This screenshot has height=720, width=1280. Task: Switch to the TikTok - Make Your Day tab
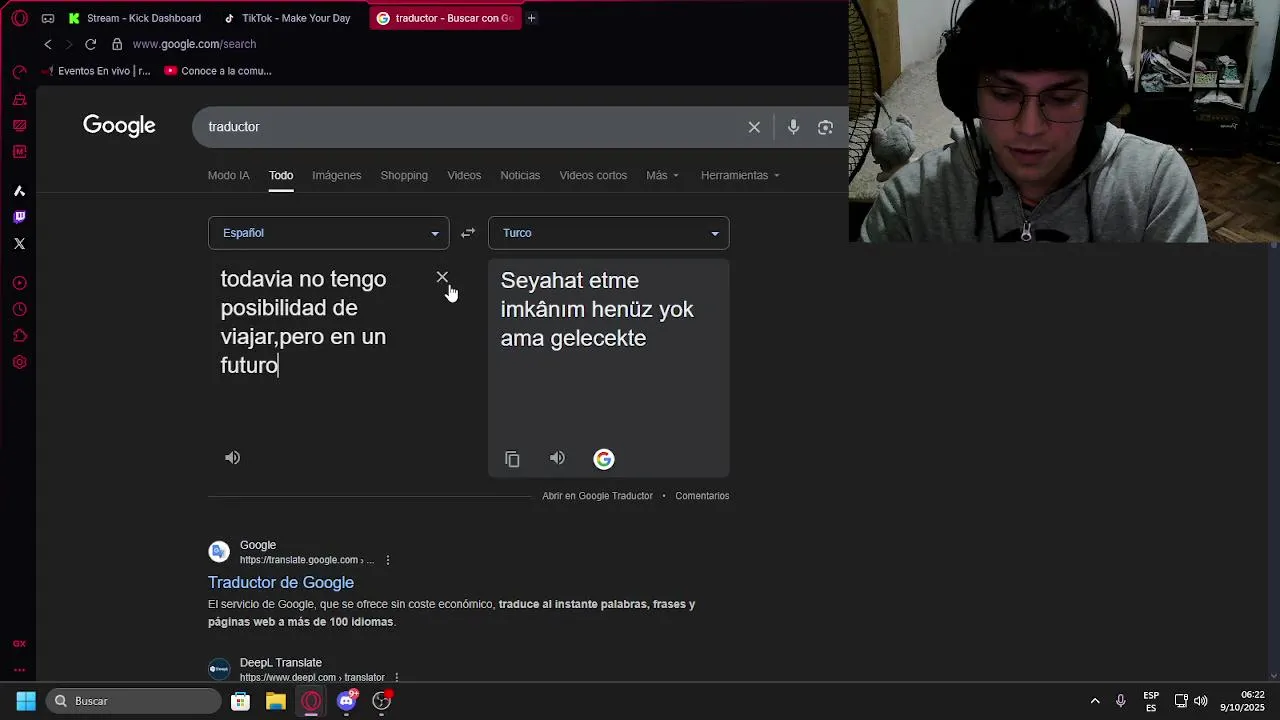[x=288, y=18]
